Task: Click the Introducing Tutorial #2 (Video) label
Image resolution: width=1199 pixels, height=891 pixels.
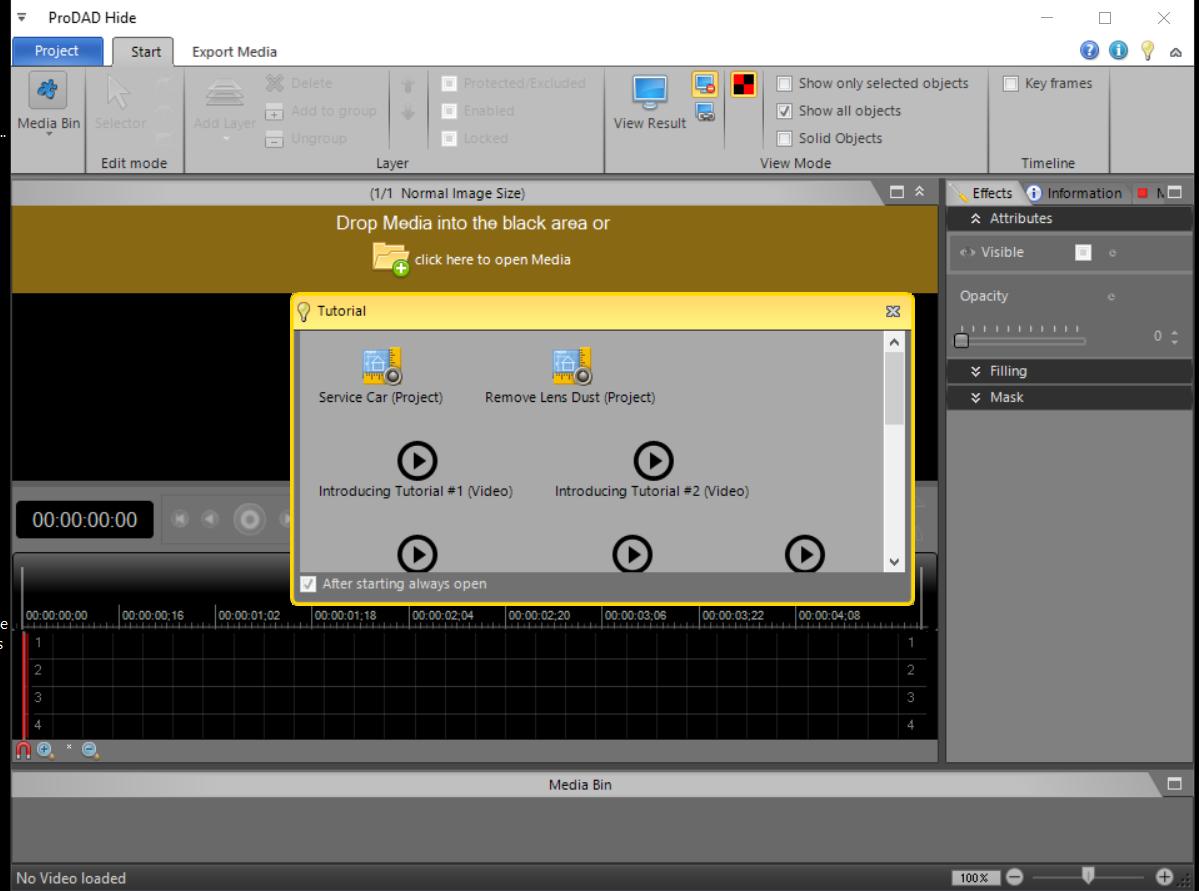Action: click(x=651, y=491)
